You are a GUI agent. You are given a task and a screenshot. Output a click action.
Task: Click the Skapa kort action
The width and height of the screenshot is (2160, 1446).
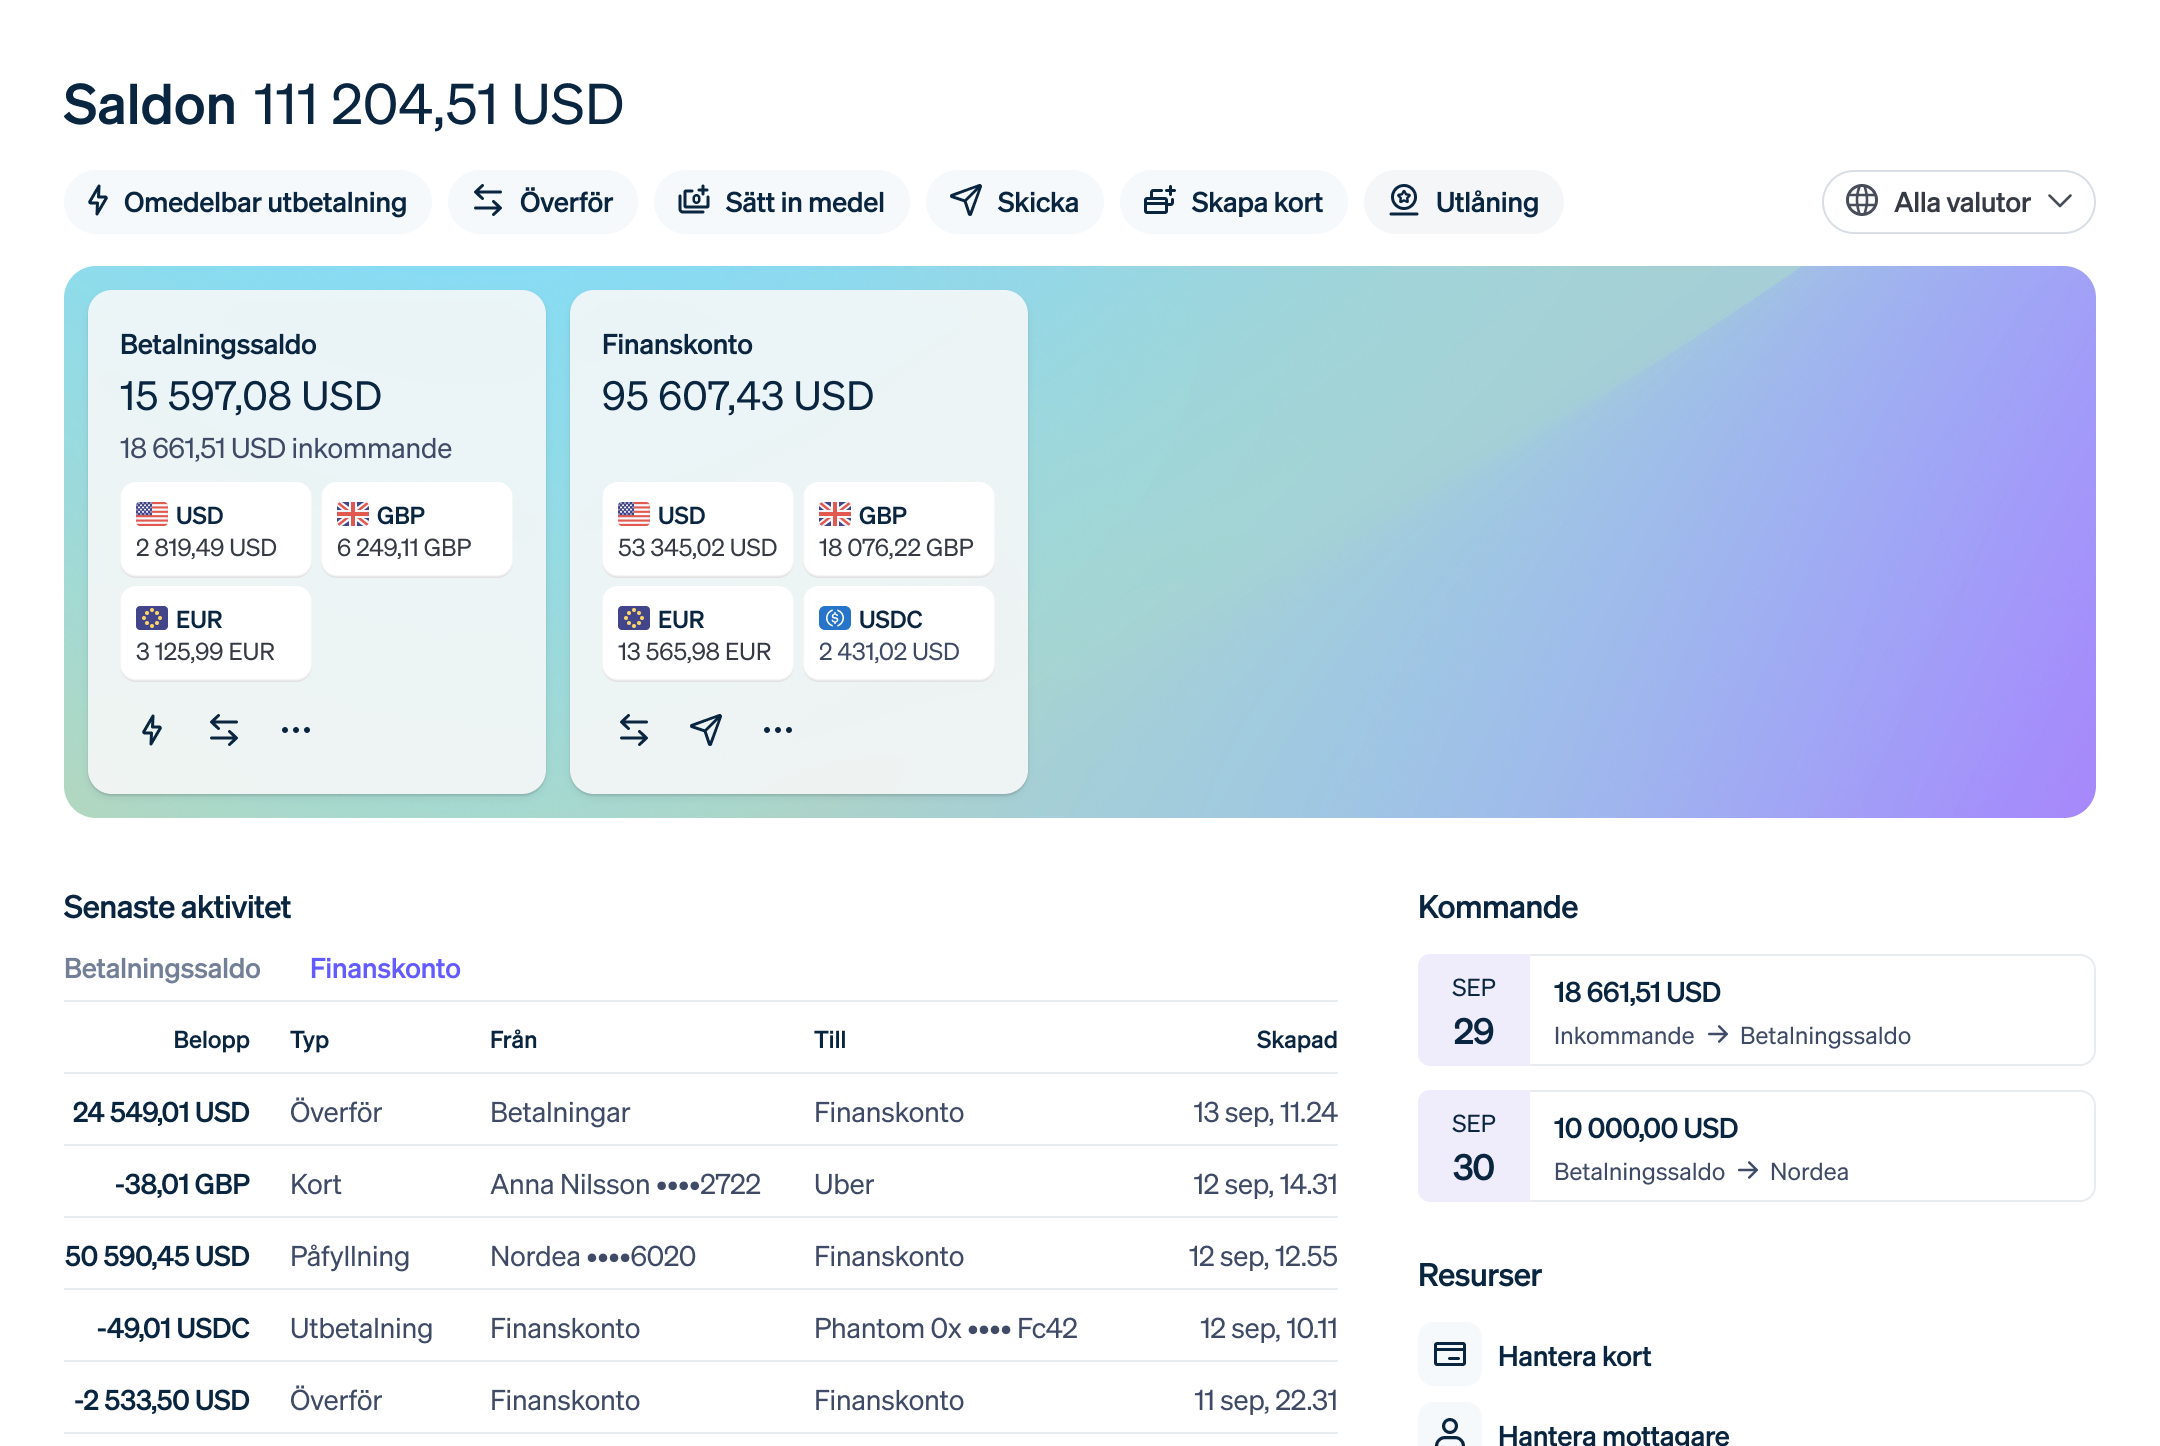pos(1233,201)
